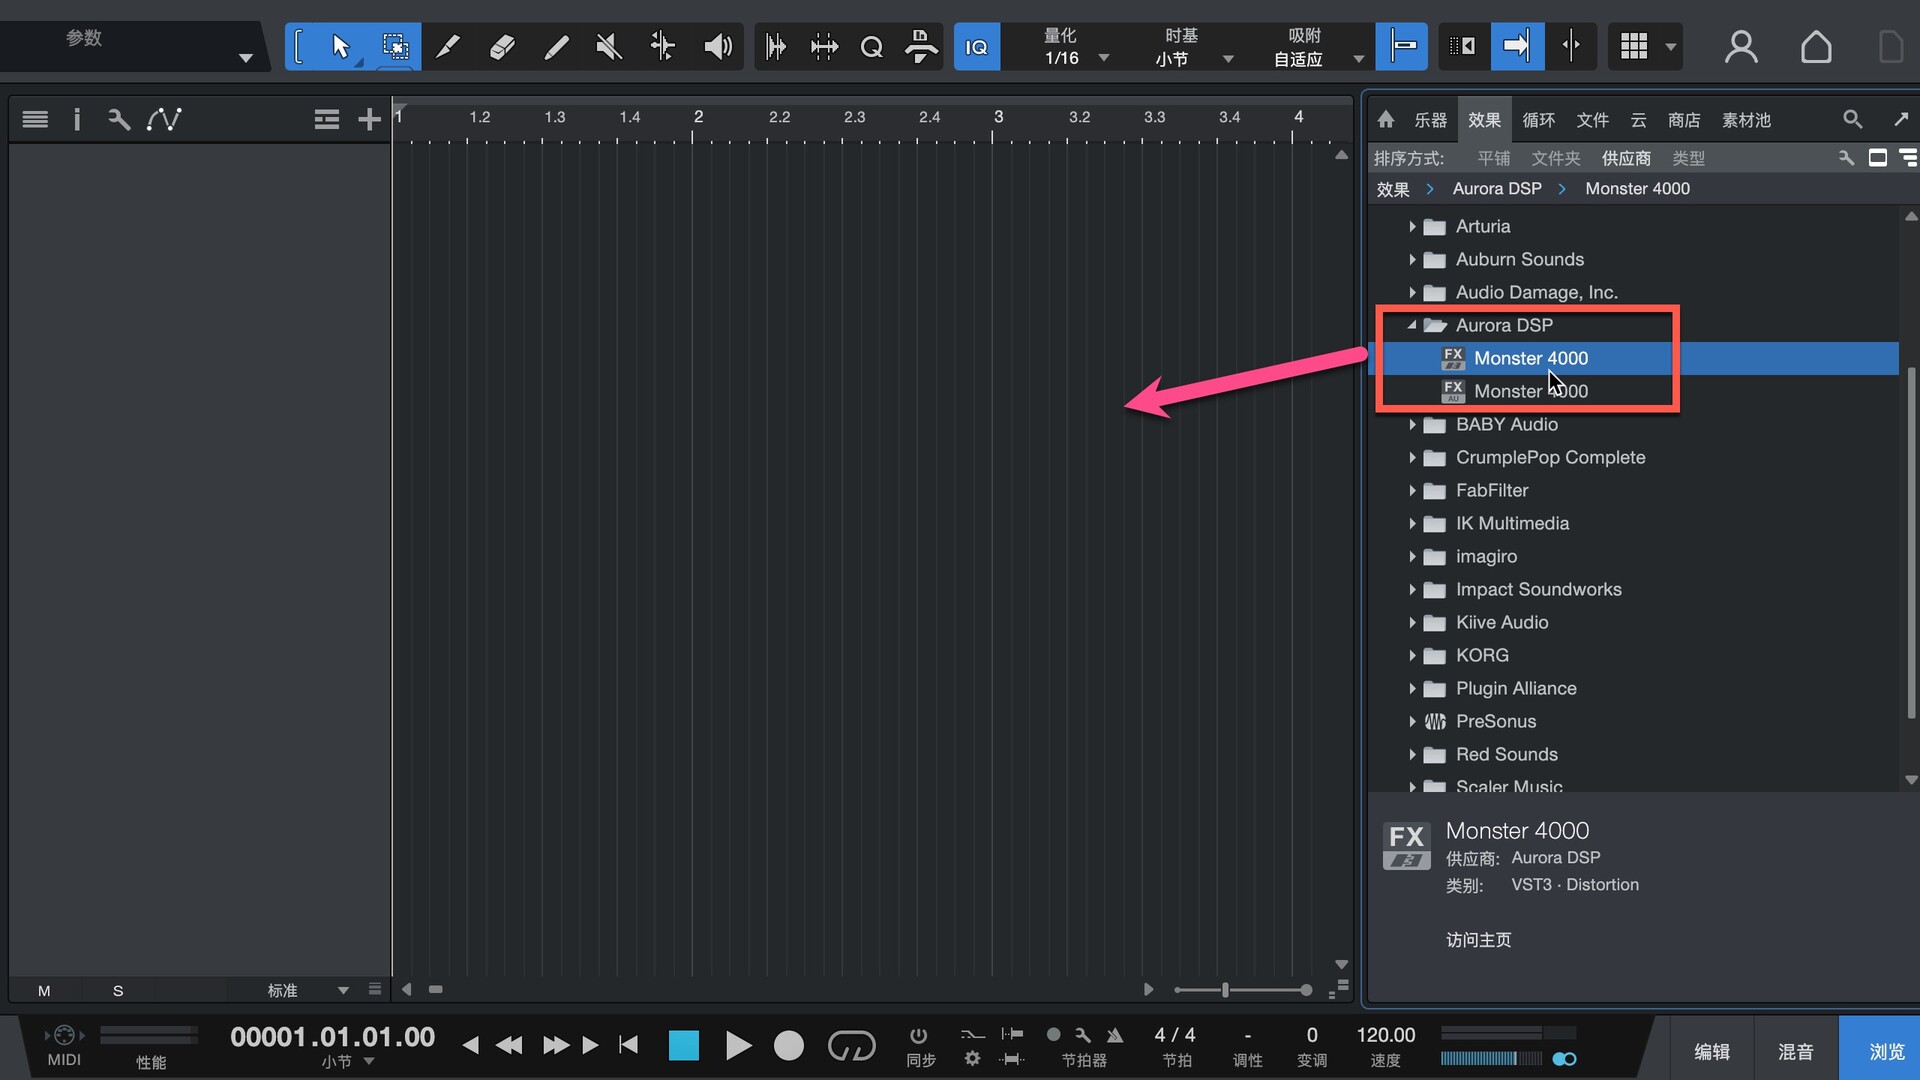1920x1080 pixels.
Task: Click the 120.00 tempo field
Action: (x=1386, y=1035)
